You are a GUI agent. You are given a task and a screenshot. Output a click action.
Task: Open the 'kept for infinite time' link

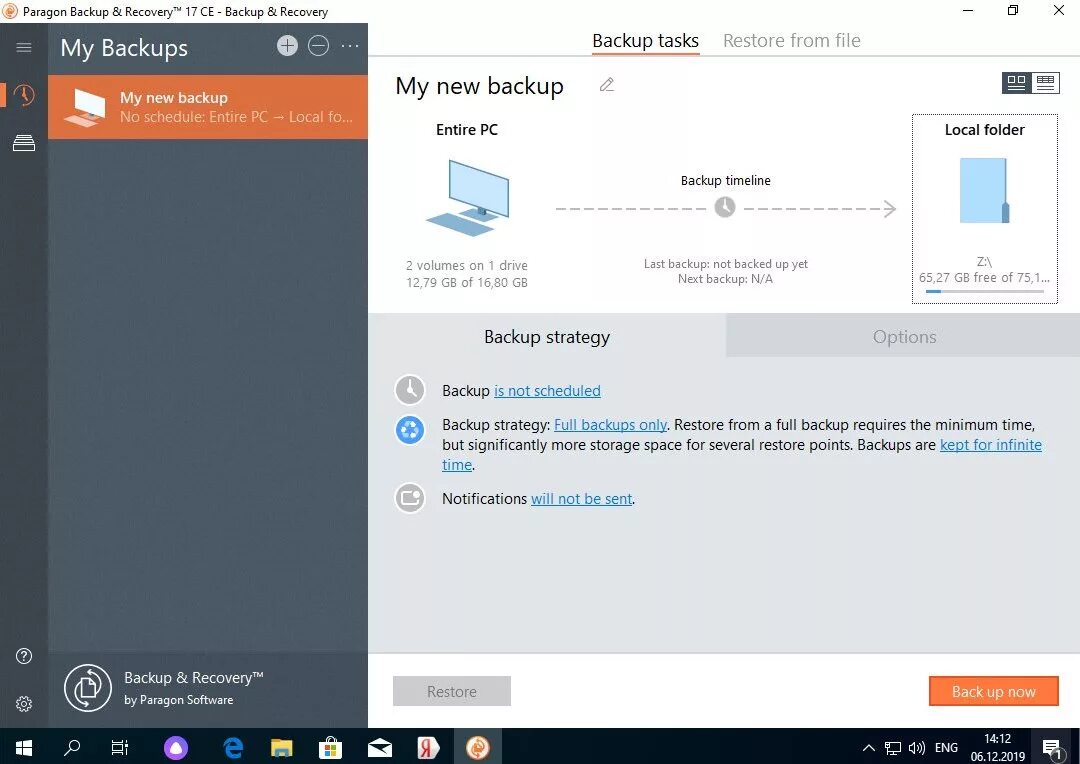990,445
